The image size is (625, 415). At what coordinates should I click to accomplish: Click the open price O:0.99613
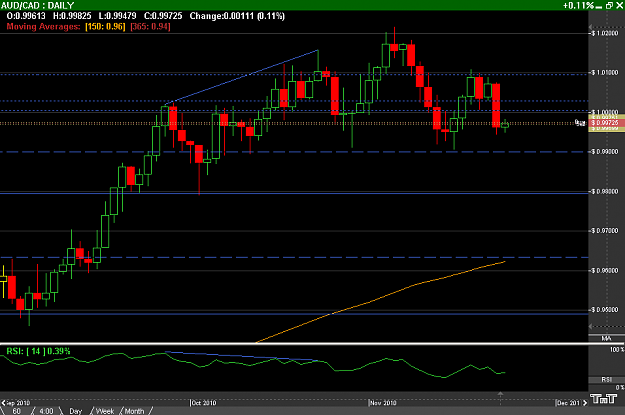click(x=26, y=16)
